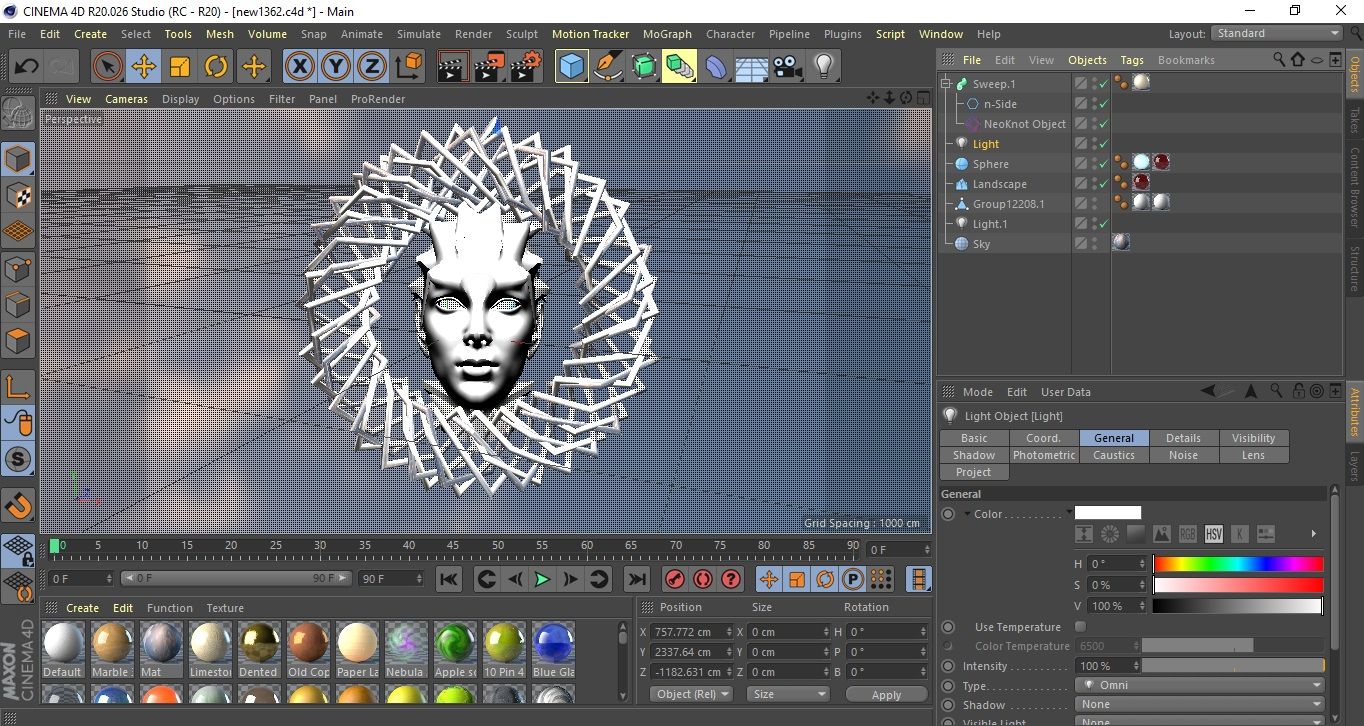Click Go to End of timeline
The image size is (1364, 726).
(x=636, y=579)
